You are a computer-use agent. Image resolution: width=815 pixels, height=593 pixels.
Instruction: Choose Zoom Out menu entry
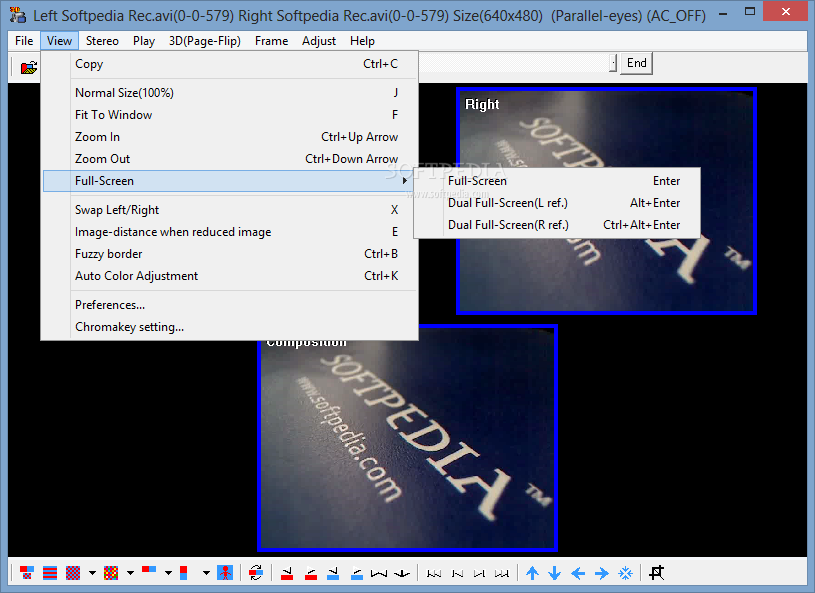tap(230, 159)
